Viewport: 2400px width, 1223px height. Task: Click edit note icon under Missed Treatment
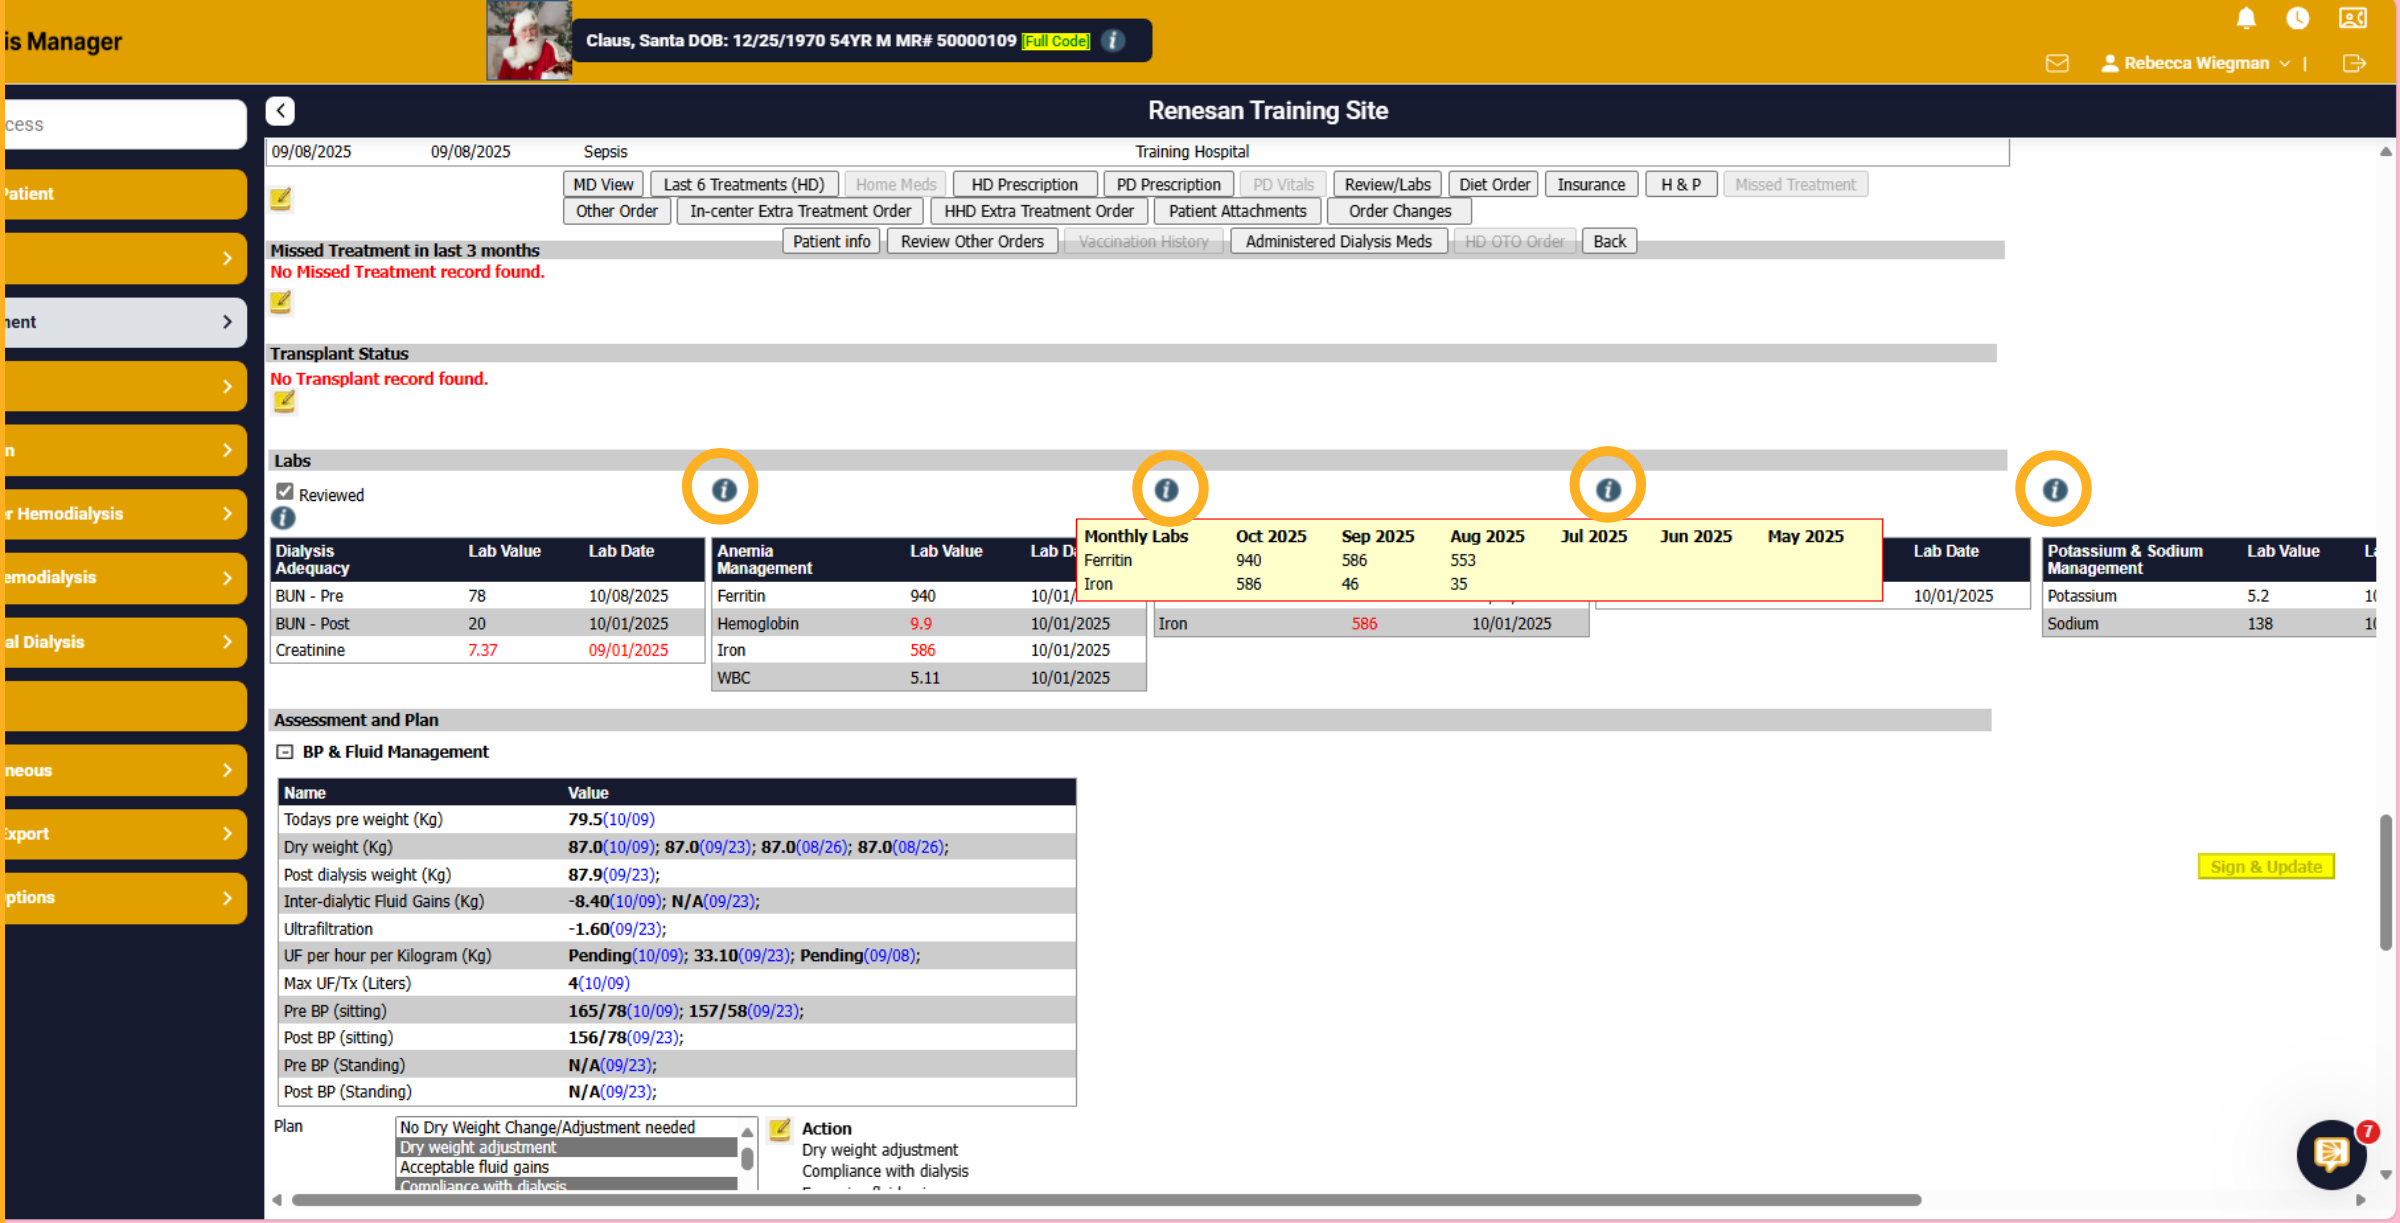click(281, 302)
